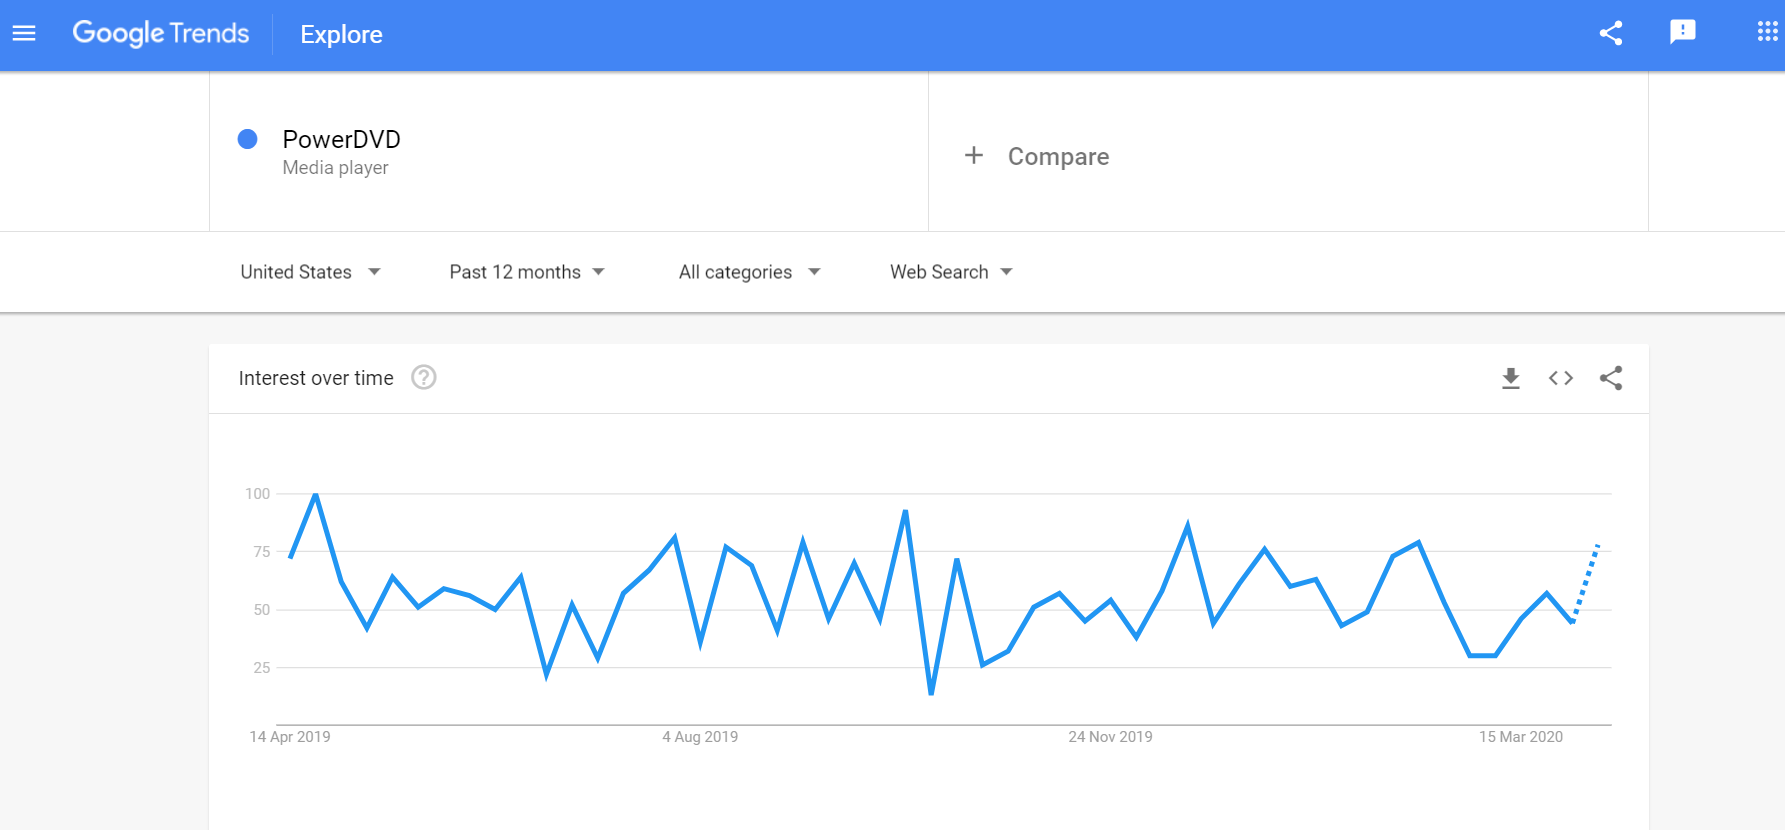The height and width of the screenshot is (830, 1785).
Task: Click the dotted partial-data line segment
Action: click(x=1586, y=583)
